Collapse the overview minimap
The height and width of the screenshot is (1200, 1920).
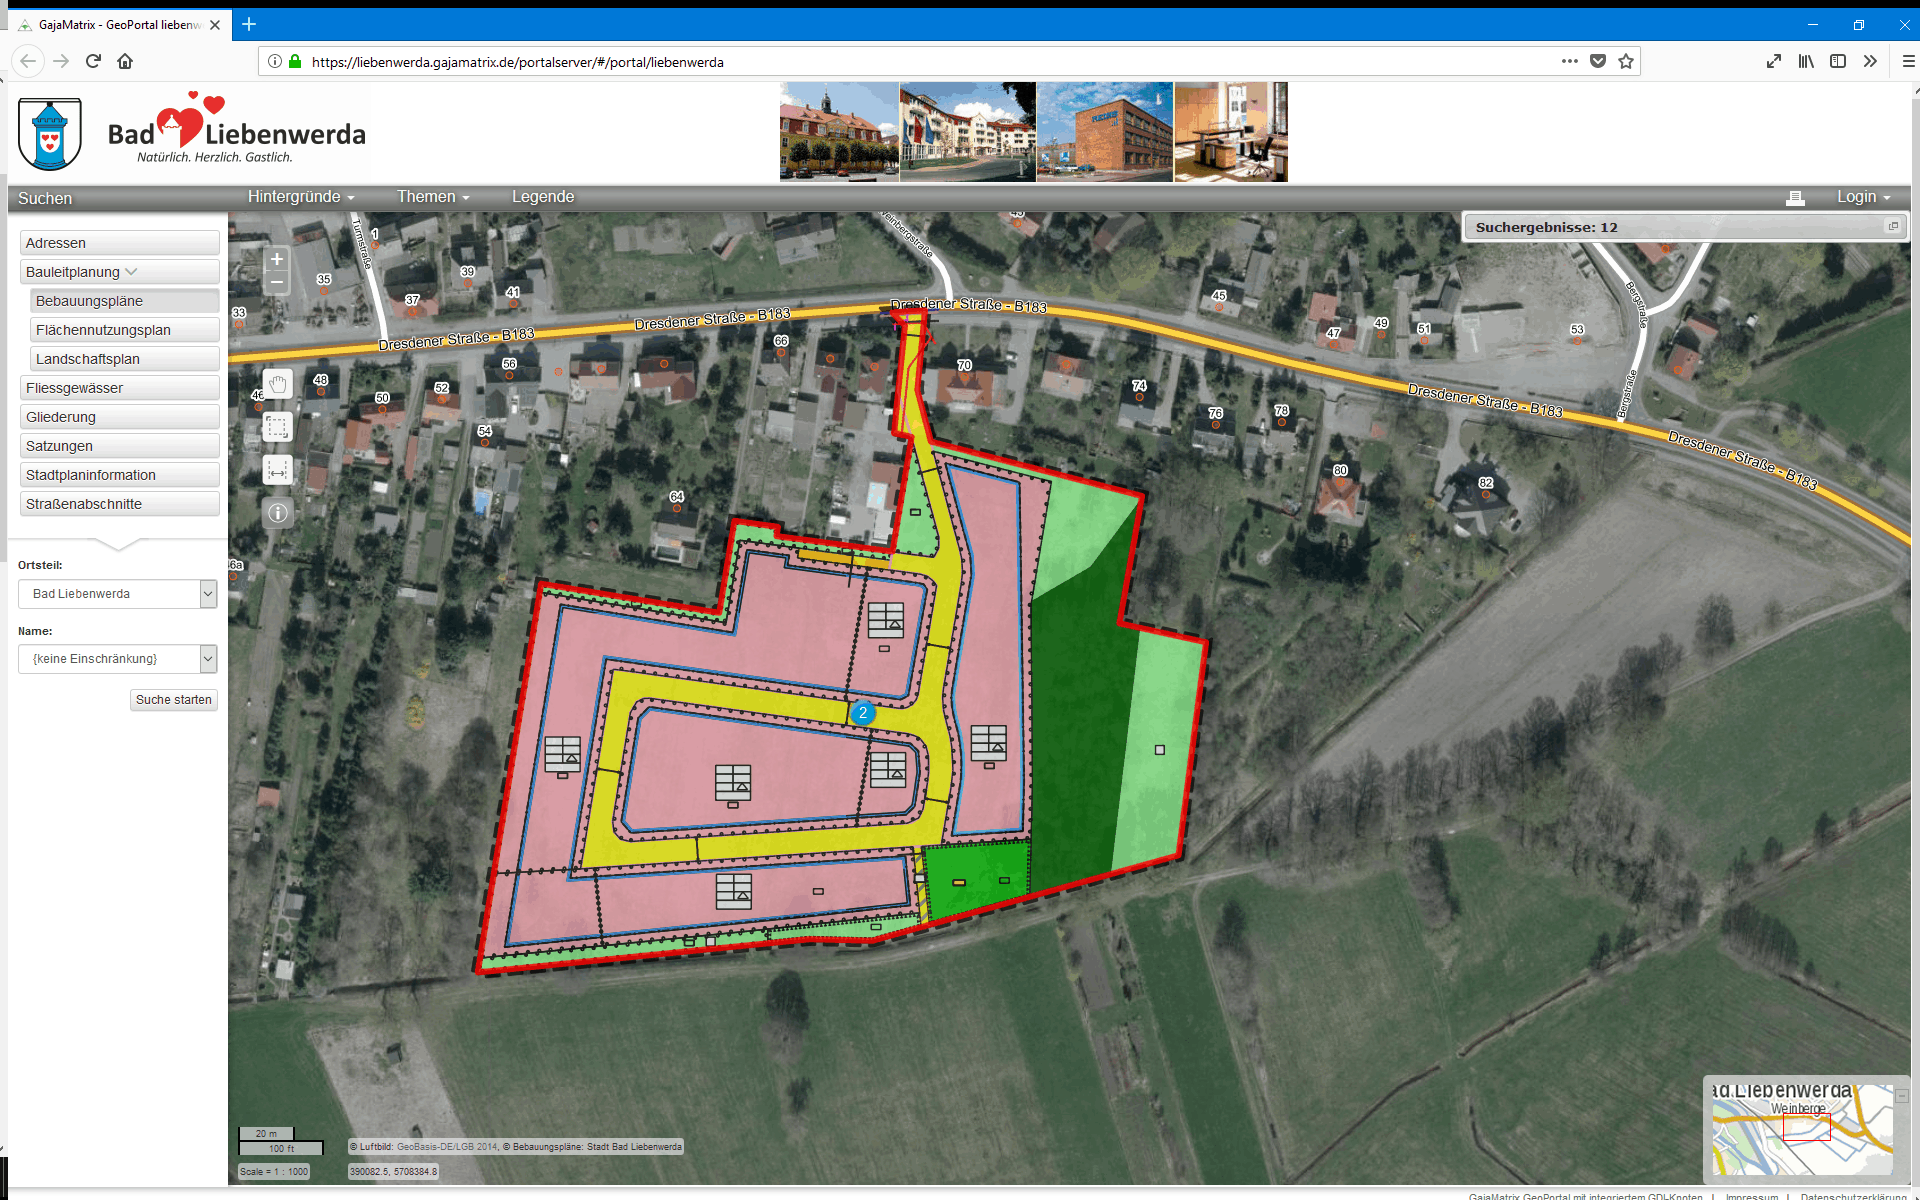click(1901, 1095)
